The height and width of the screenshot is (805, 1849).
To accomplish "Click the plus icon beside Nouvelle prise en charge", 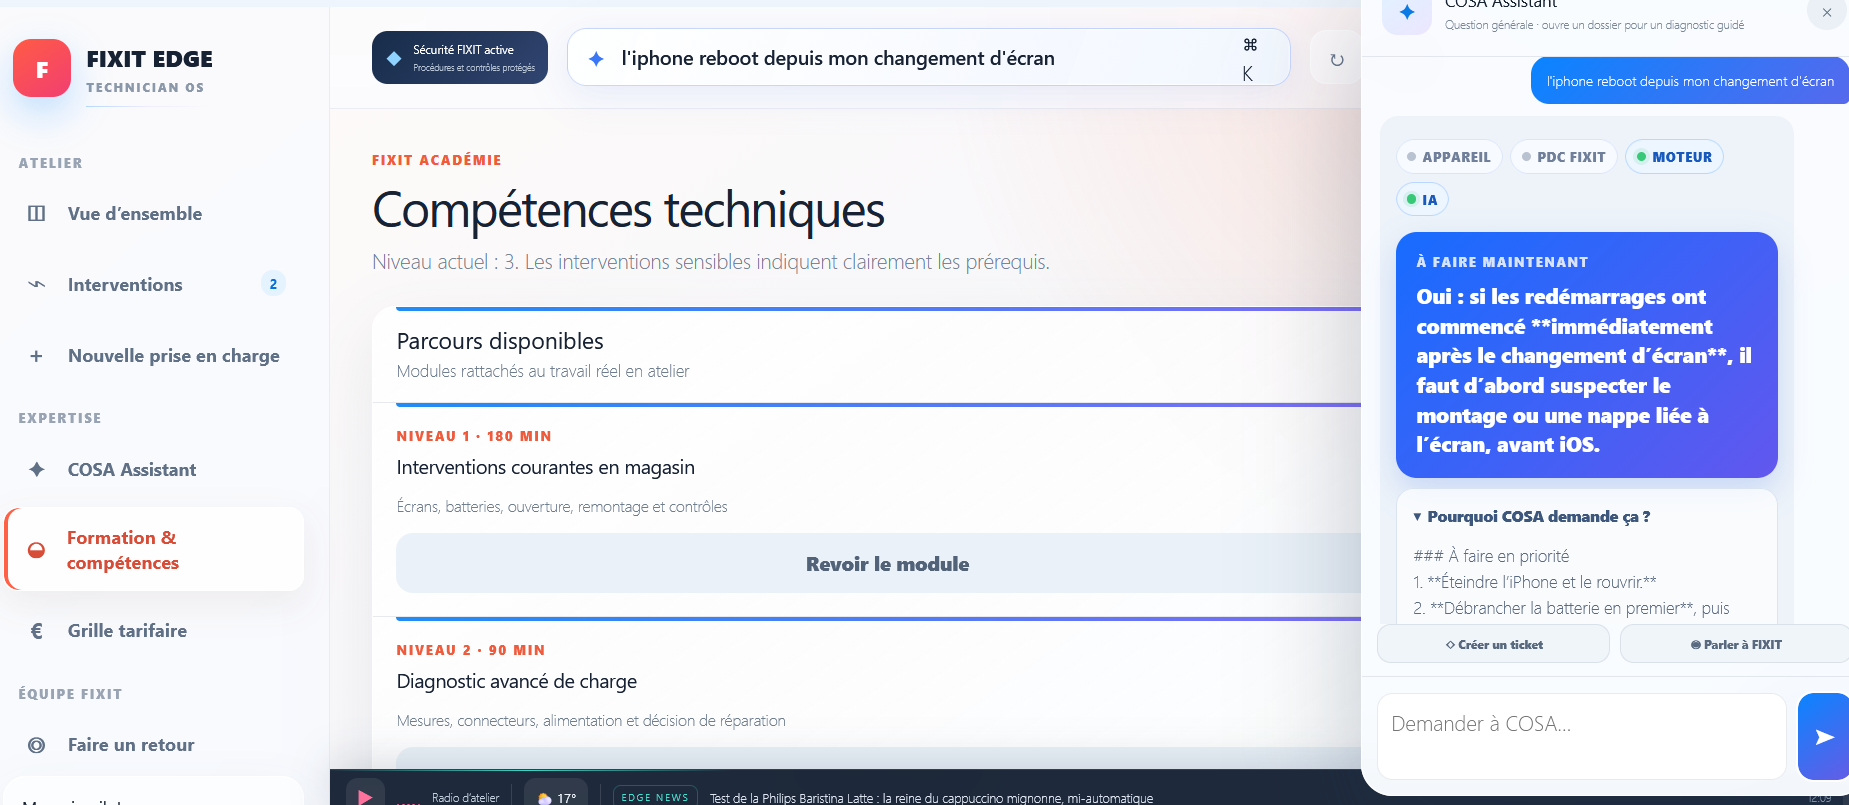I will (x=36, y=356).
